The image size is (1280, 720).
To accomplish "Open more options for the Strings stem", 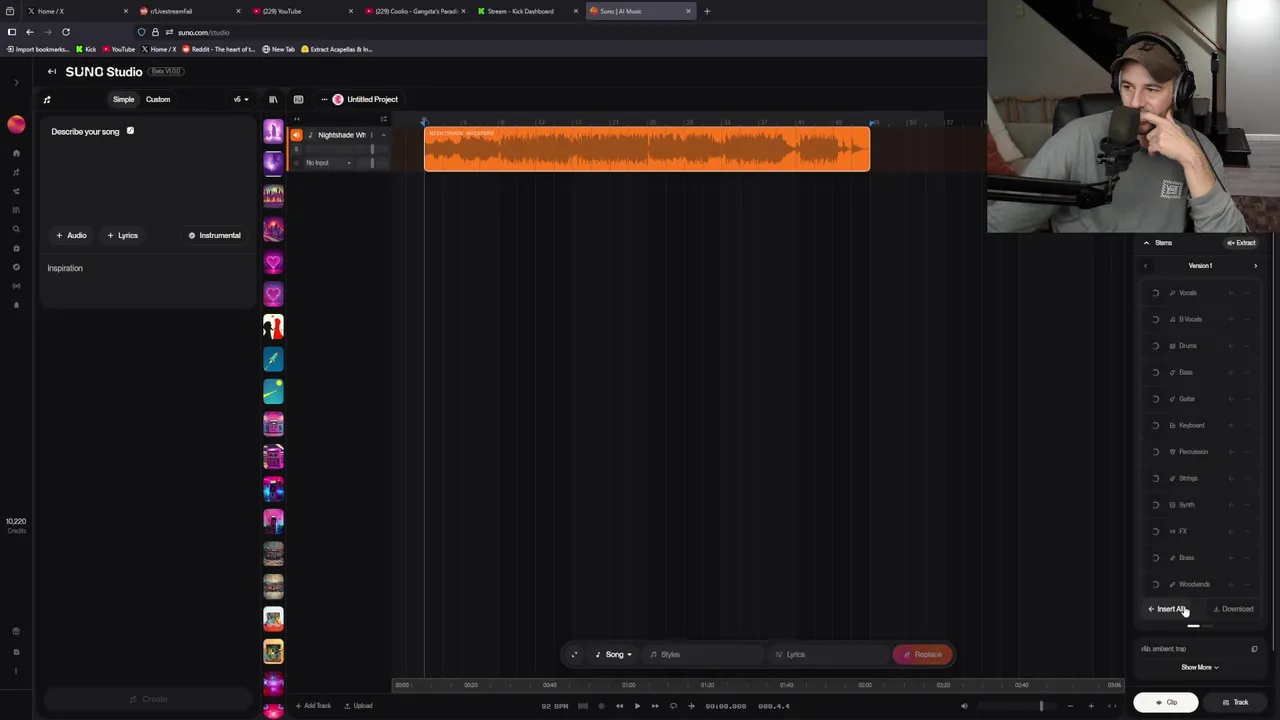I will coord(1249,478).
